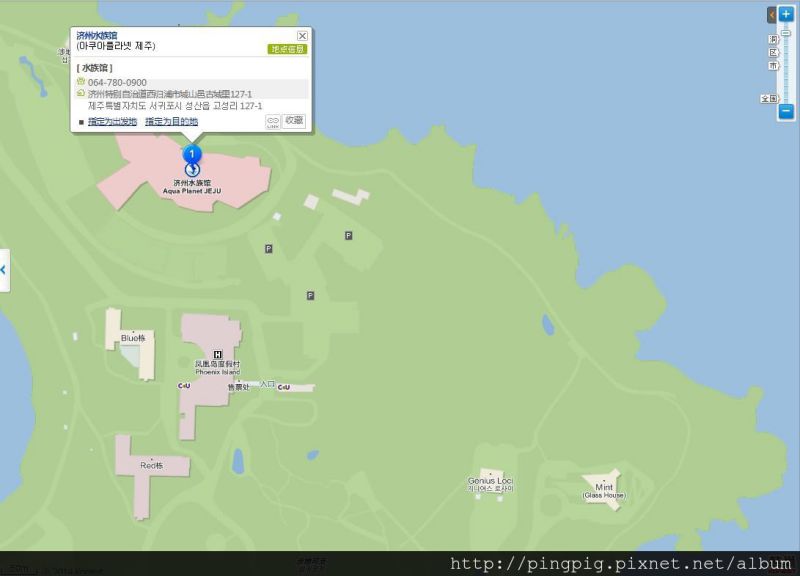Screen dimensions: 800x576
Task: Click the green 地点信息 button
Action: pyautogui.click(x=287, y=49)
